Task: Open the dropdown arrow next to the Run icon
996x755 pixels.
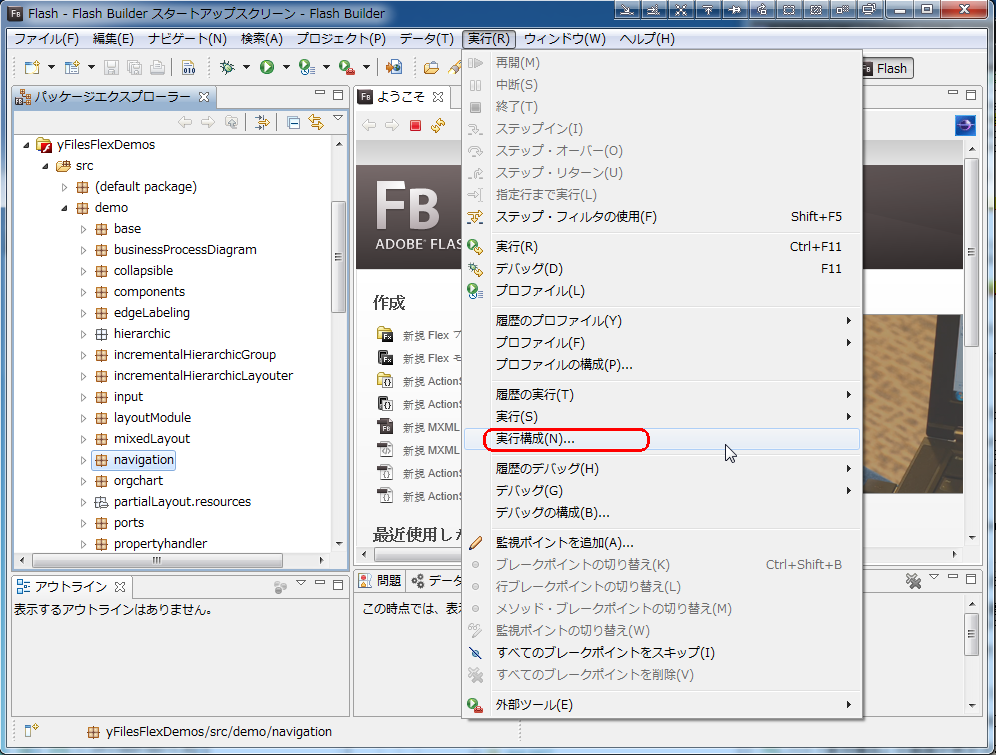Action: point(286,67)
